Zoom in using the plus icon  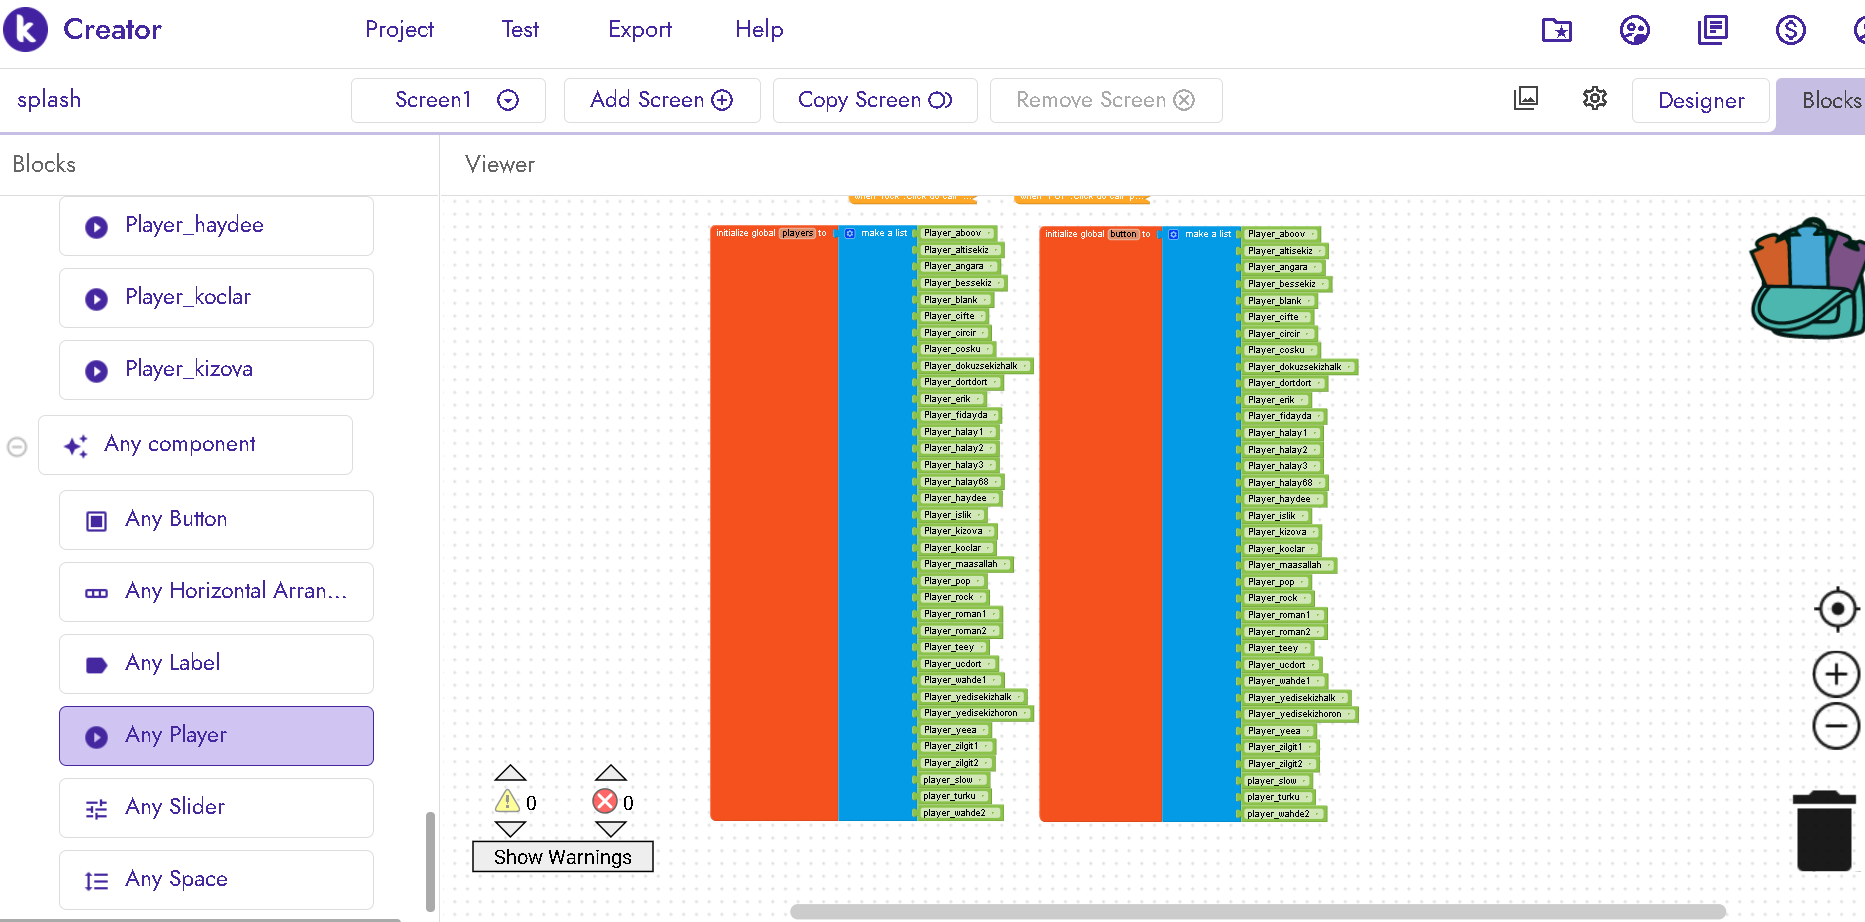pyautogui.click(x=1836, y=675)
